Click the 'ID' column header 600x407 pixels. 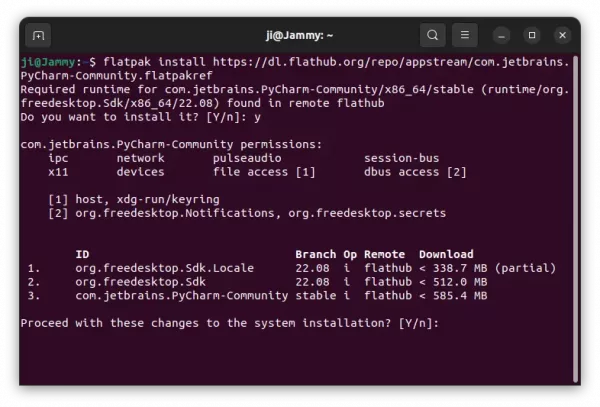click(82, 254)
